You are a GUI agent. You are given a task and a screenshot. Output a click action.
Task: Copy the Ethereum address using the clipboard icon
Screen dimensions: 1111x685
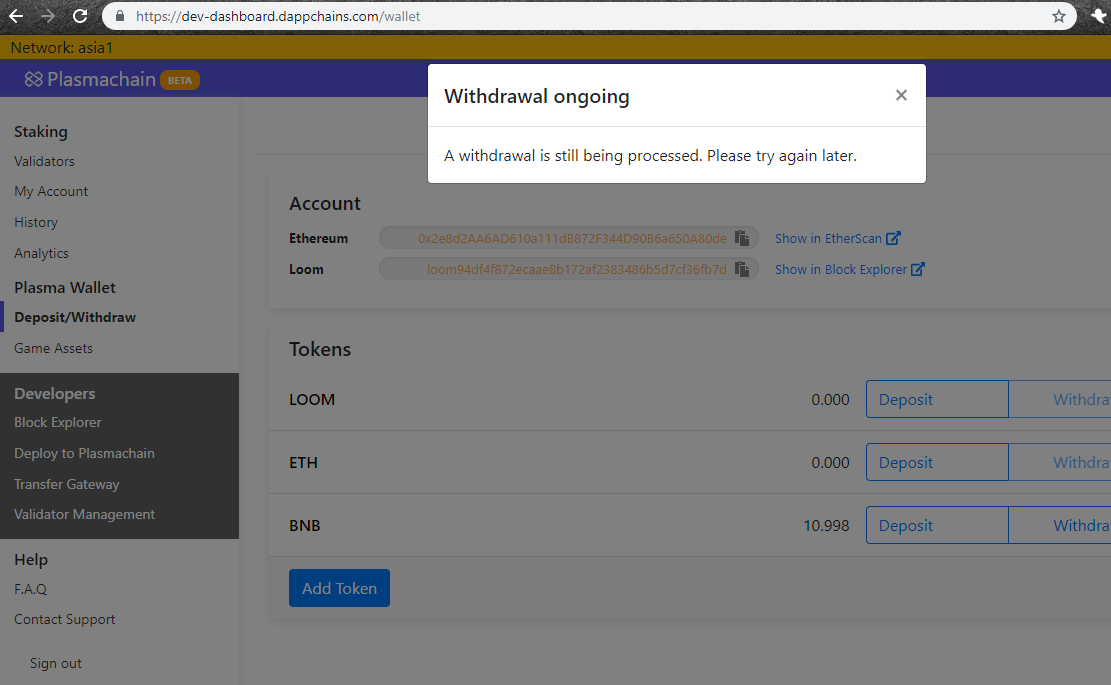[x=741, y=238]
